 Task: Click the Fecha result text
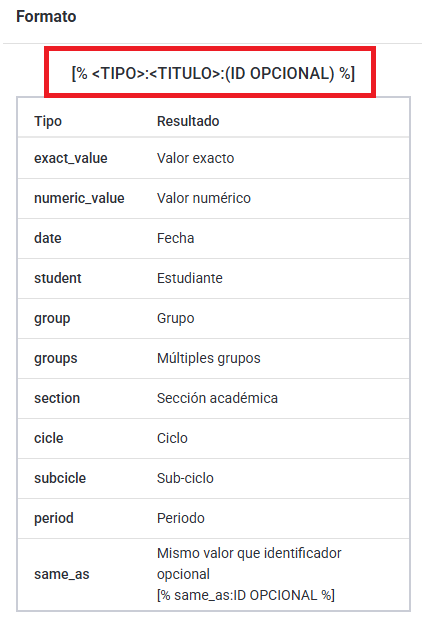[176, 238]
